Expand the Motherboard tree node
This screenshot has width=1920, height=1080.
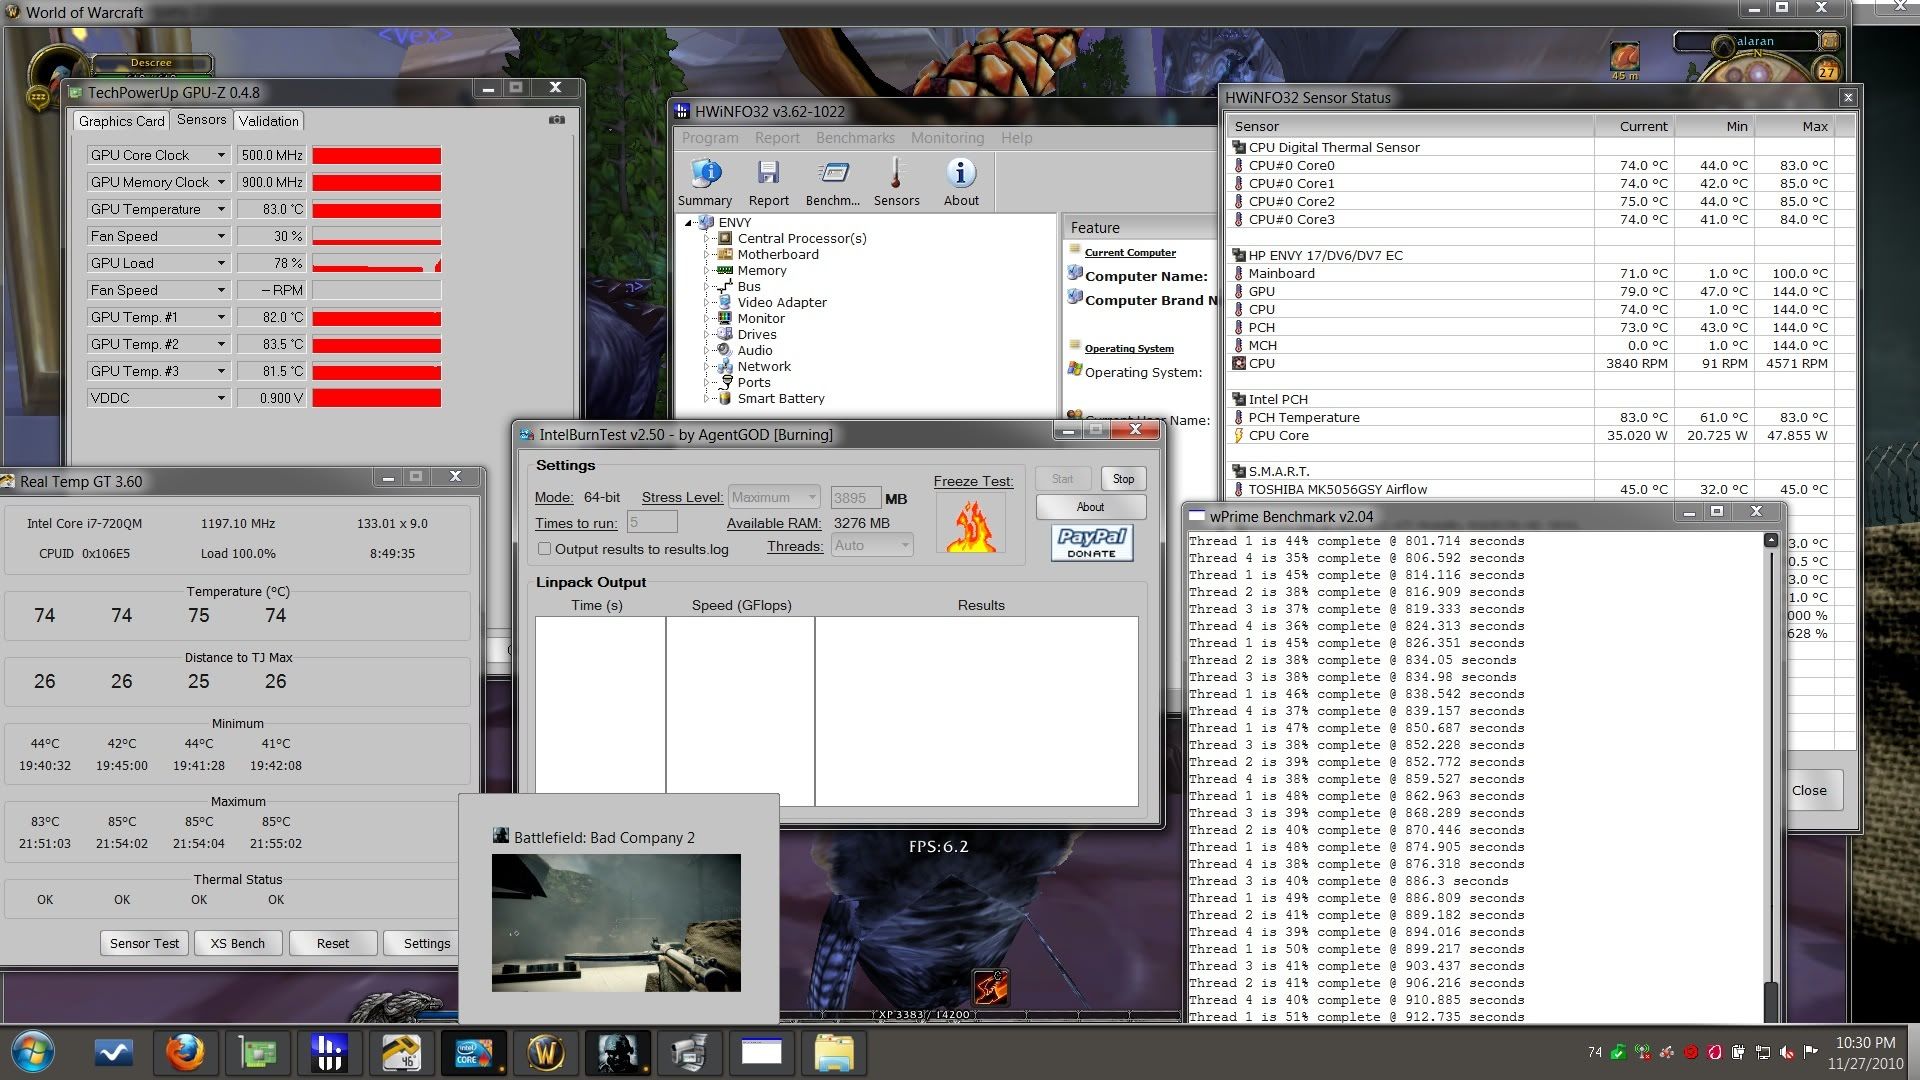coord(706,255)
